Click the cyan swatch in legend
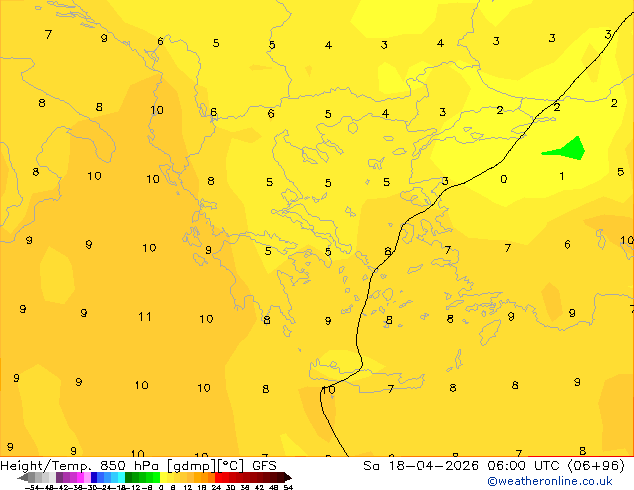Viewport: 634px width, 490px height. (x=122, y=478)
